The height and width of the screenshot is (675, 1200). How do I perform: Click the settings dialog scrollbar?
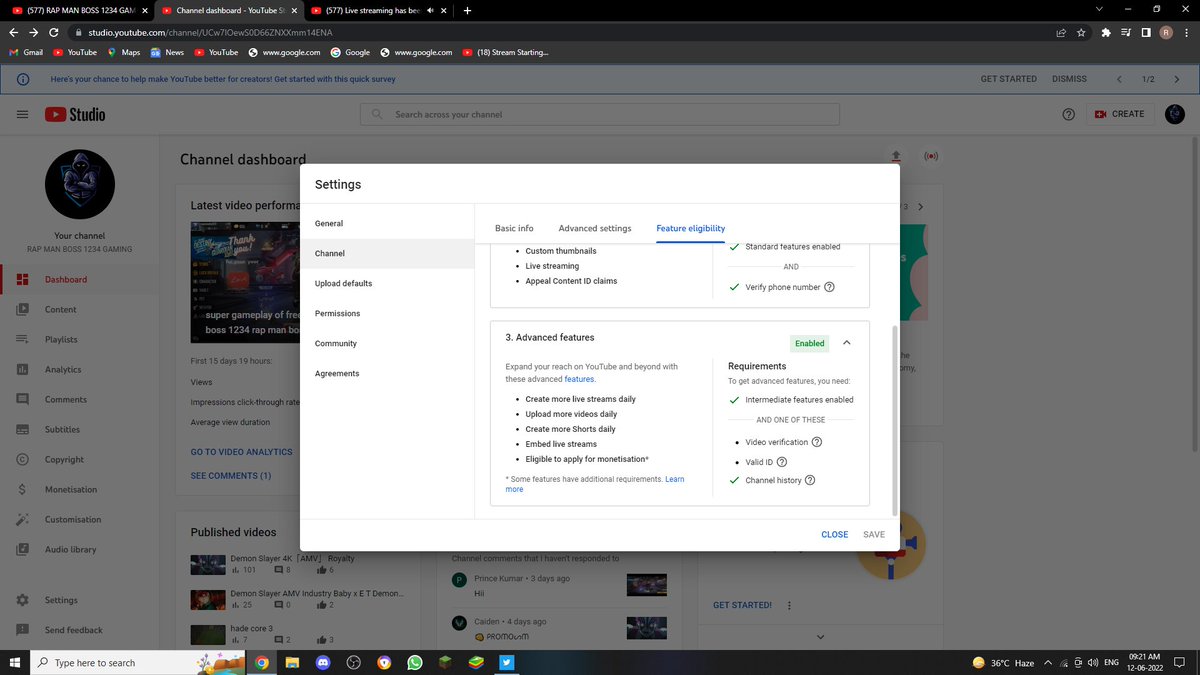point(894,420)
